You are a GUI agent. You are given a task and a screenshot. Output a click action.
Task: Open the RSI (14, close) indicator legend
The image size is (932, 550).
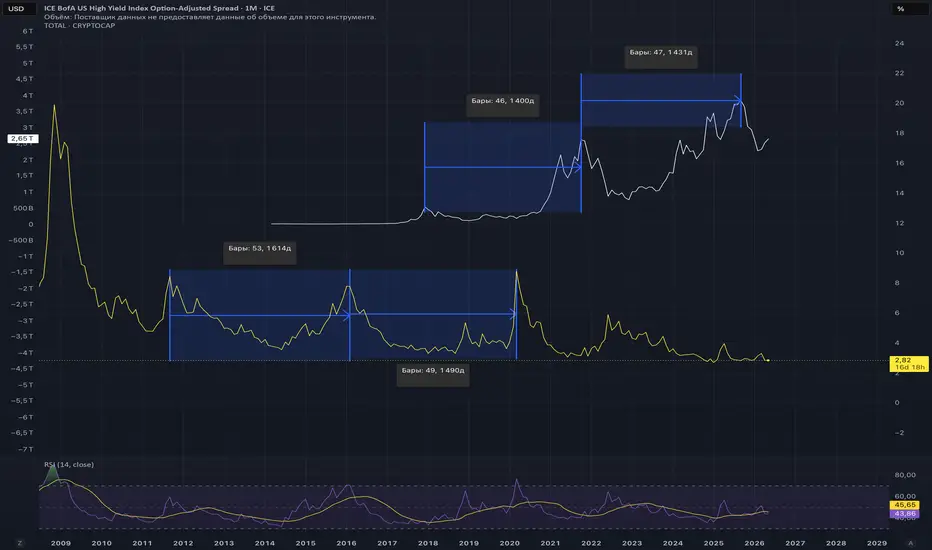click(69, 464)
